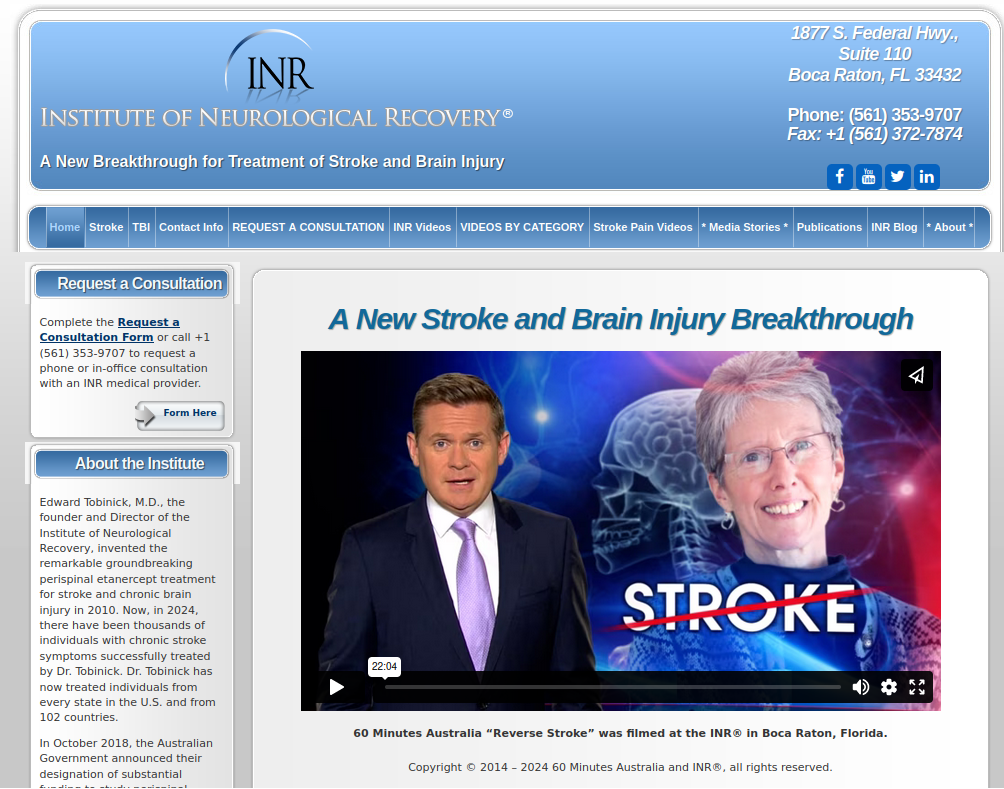Open the About menu item
Screen dimensions: 1004x789
coord(949,227)
